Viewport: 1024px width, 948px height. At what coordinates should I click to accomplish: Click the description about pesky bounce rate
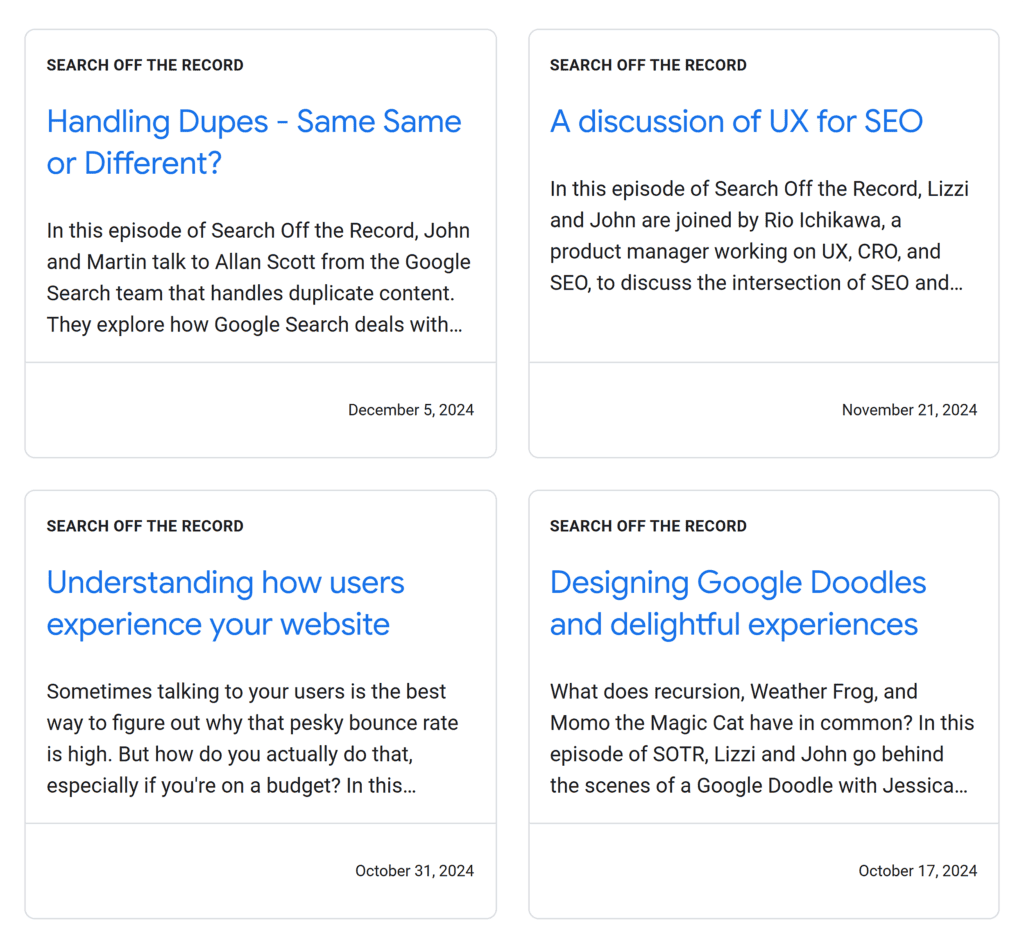pyautogui.click(x=252, y=739)
